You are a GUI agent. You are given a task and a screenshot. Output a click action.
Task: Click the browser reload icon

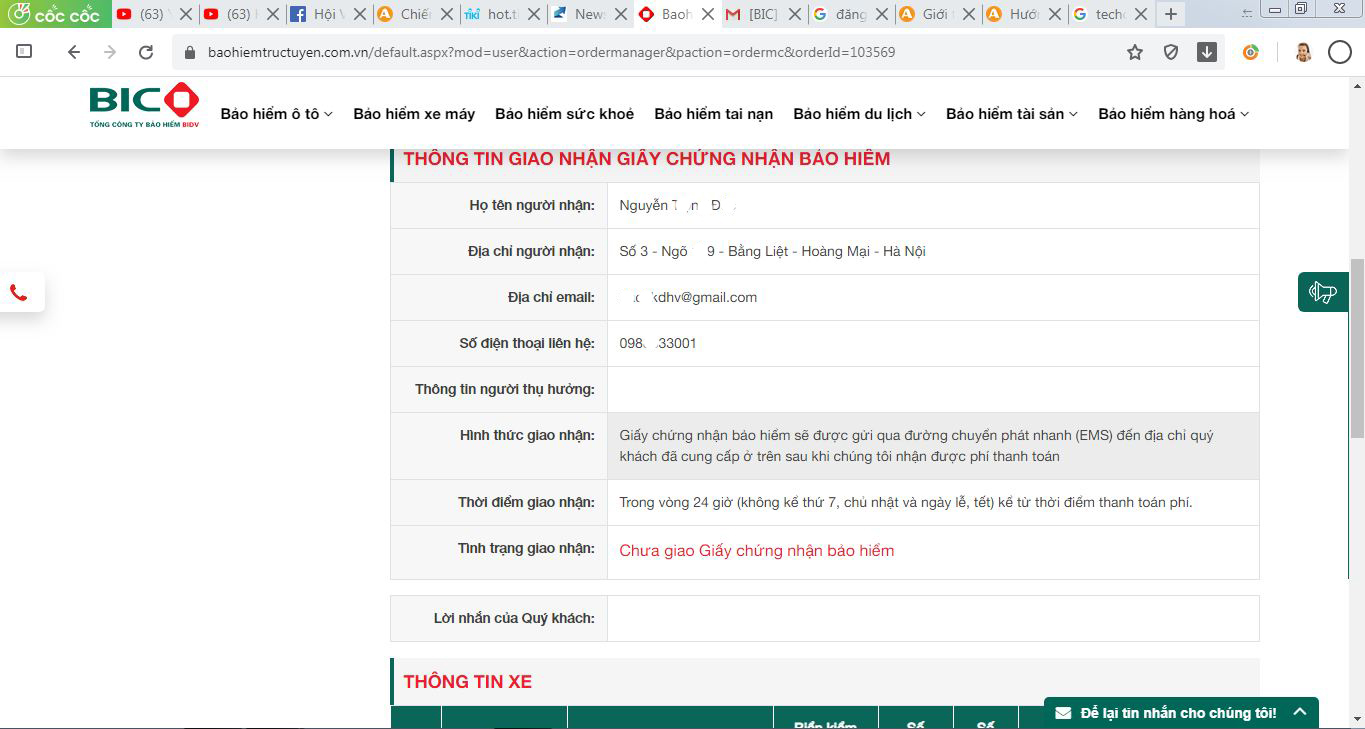pyautogui.click(x=146, y=52)
